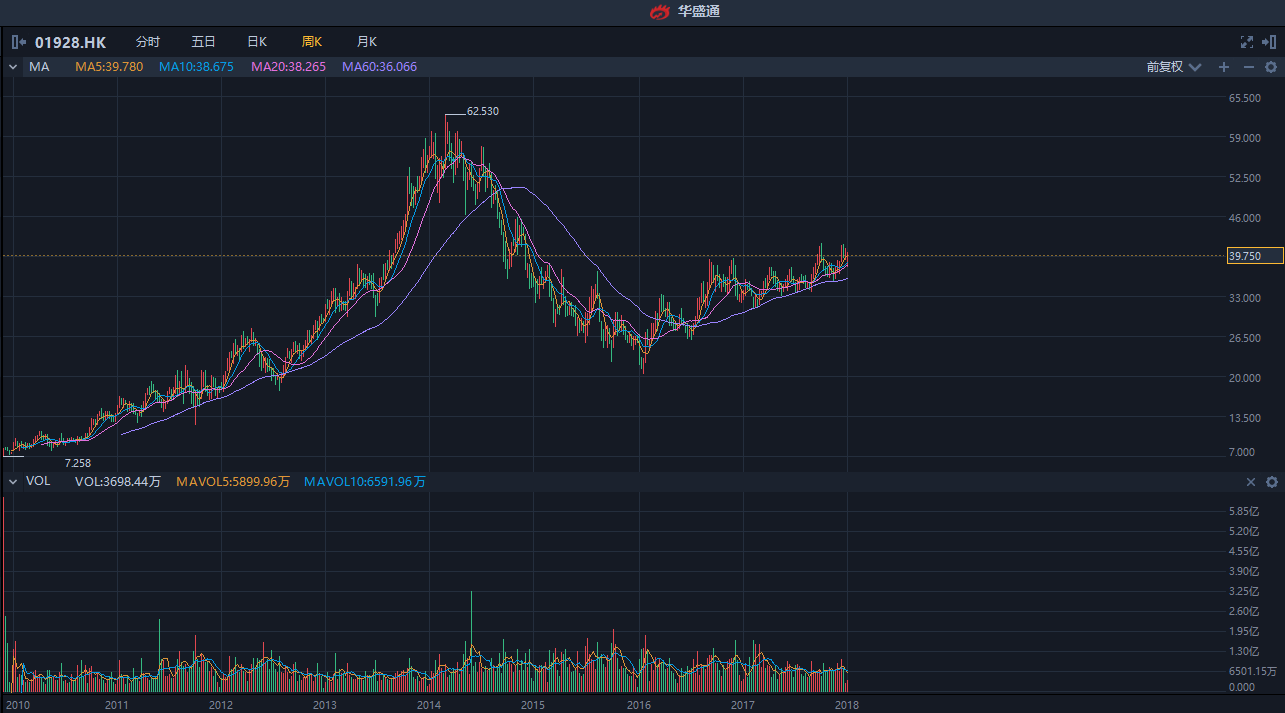Image resolution: width=1285 pixels, height=713 pixels.
Task: Open VOL panel settings gear
Action: point(1272,482)
